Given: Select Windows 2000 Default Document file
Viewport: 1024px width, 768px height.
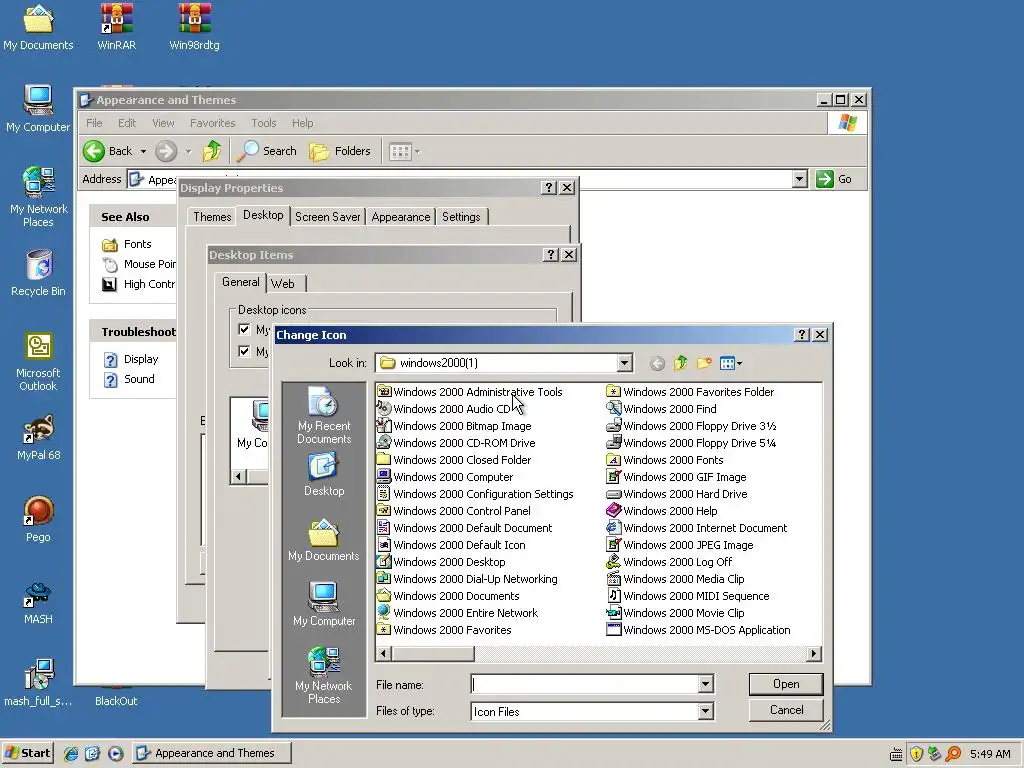Looking at the screenshot, I should pyautogui.click(x=465, y=528).
